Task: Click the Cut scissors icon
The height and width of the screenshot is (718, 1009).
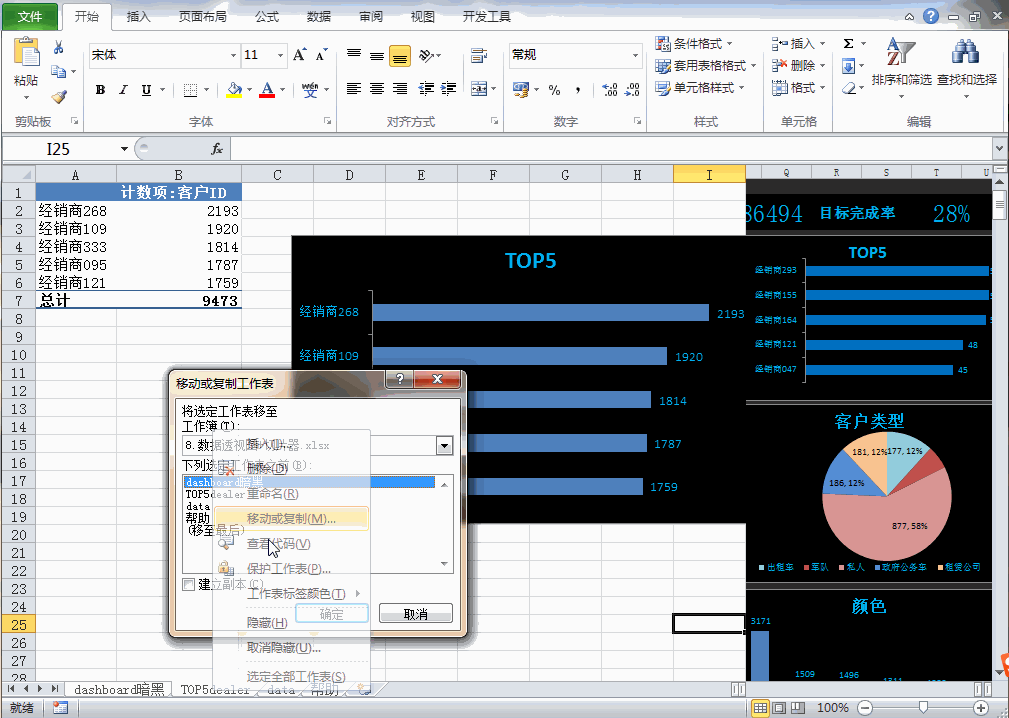Action: pyautogui.click(x=59, y=47)
